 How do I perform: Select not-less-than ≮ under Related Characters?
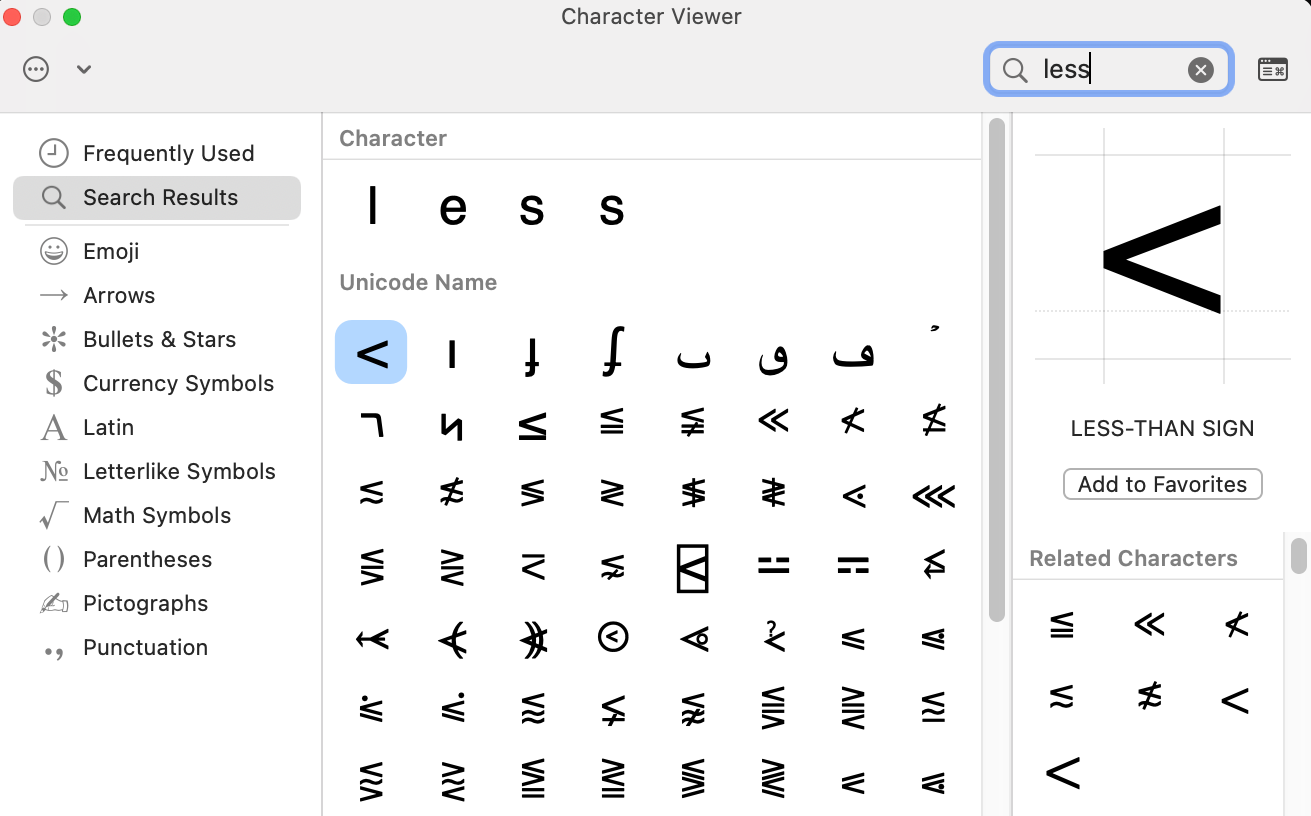(x=1236, y=625)
